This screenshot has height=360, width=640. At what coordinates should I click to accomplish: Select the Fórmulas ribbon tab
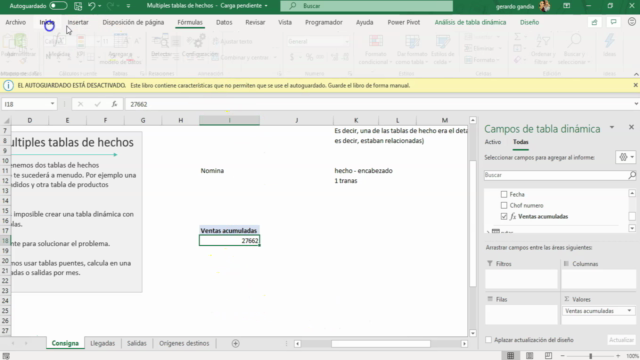tap(190, 22)
